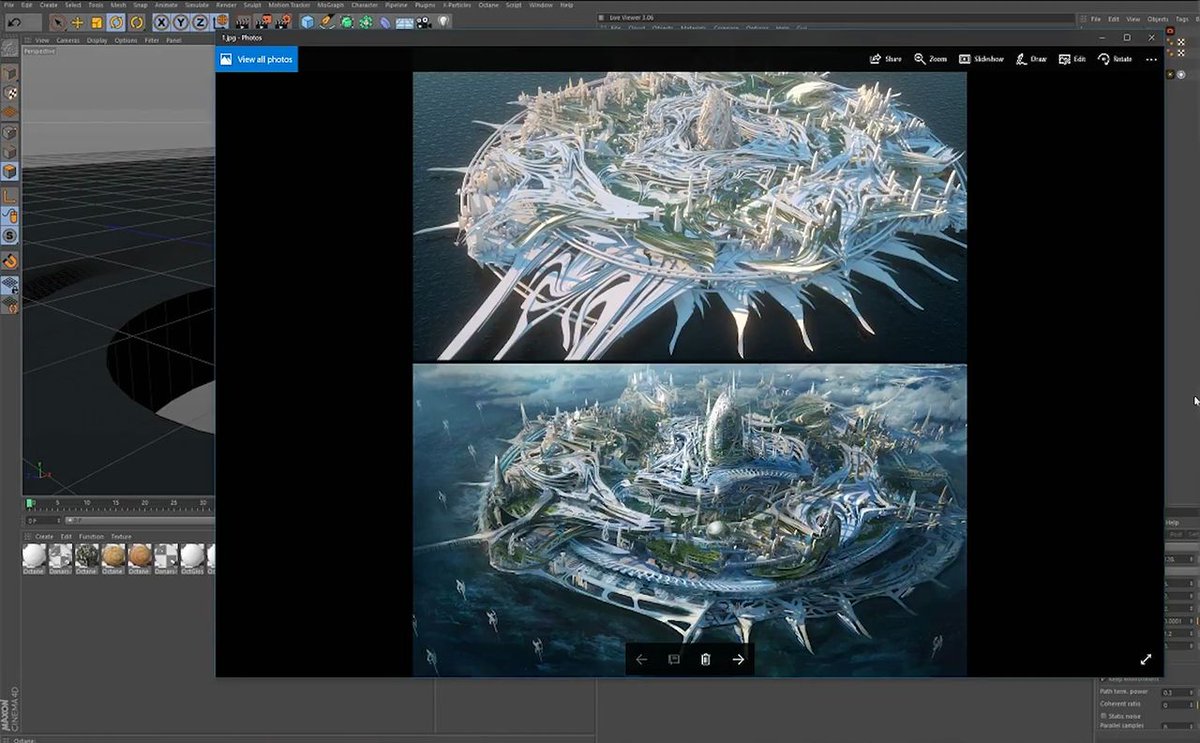Image resolution: width=1200 pixels, height=743 pixels.
Task: Toggle the Z axis lock
Action: click(200, 22)
